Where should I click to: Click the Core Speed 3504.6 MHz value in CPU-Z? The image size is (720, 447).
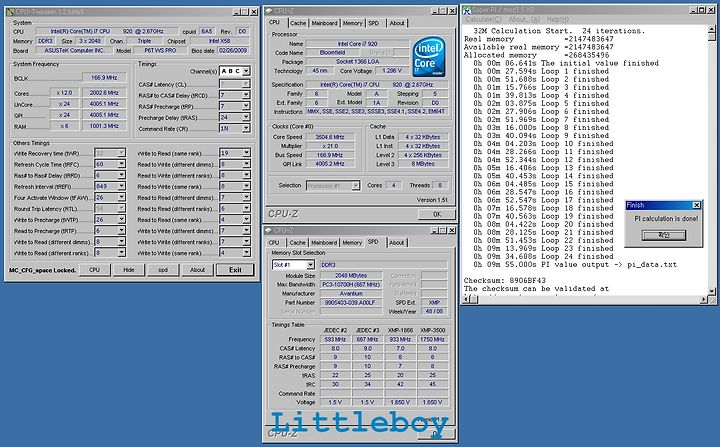click(330, 137)
